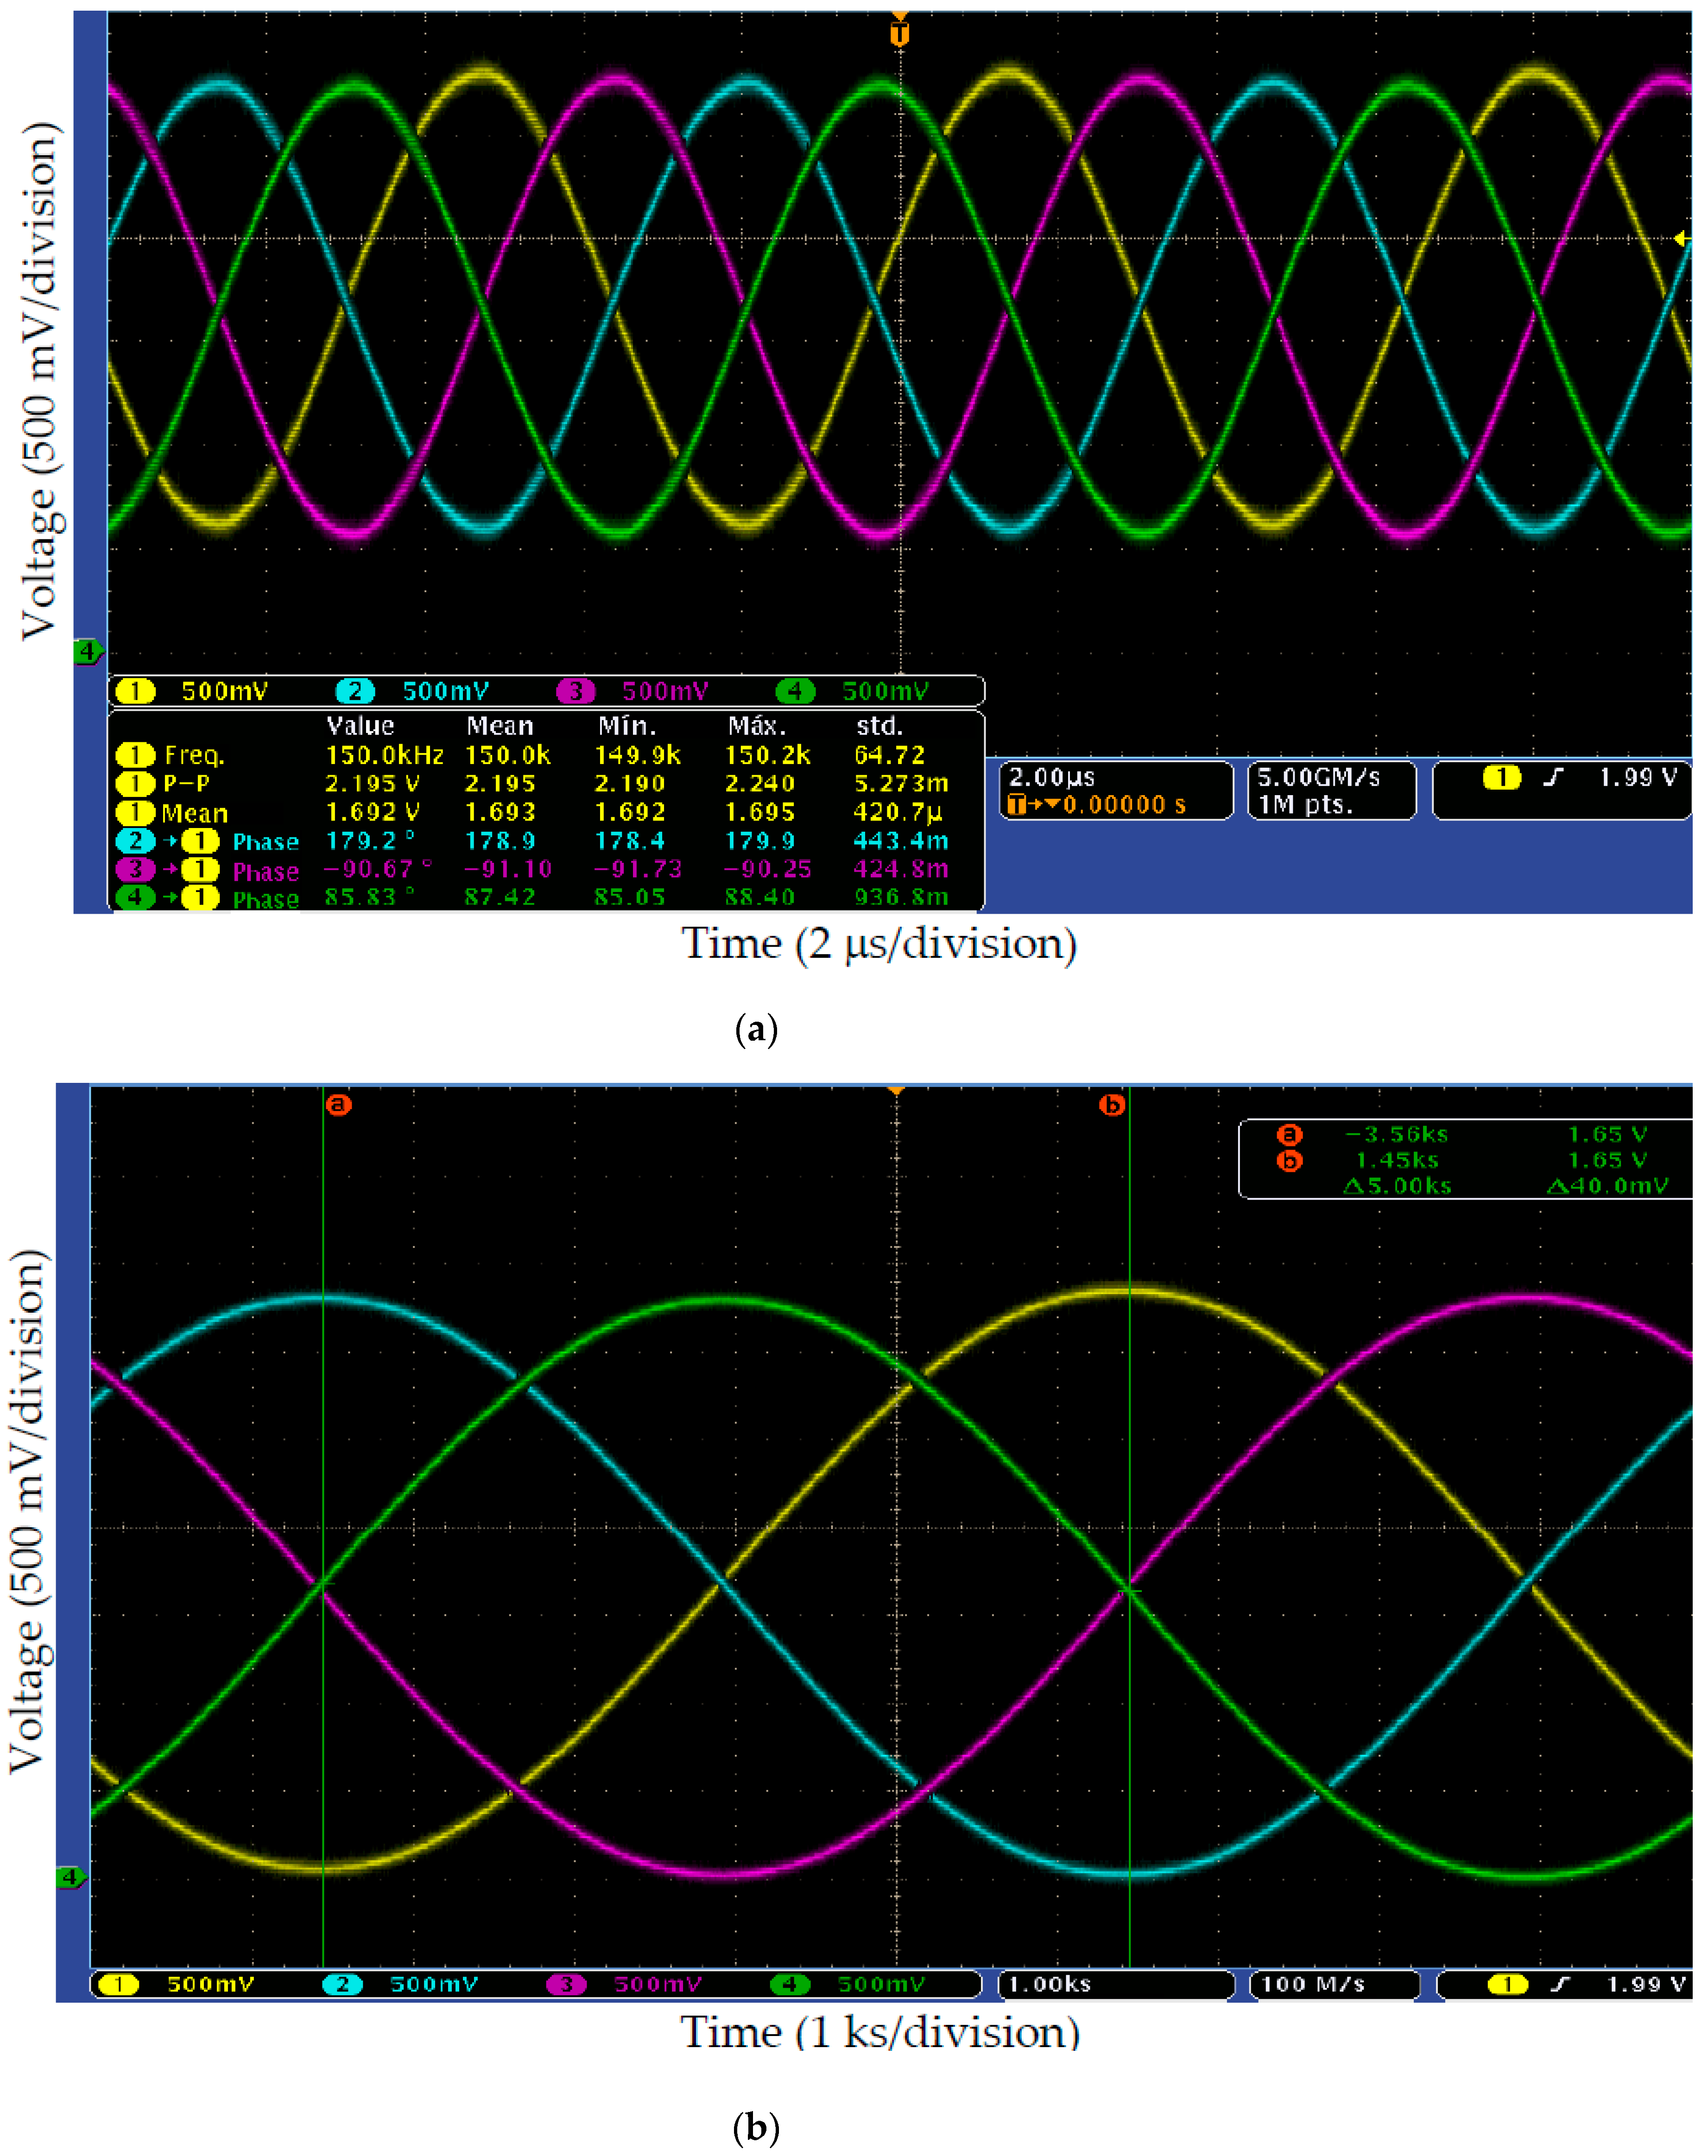Click the Value column header
This screenshot has width=1708, height=2156.
click(x=360, y=726)
